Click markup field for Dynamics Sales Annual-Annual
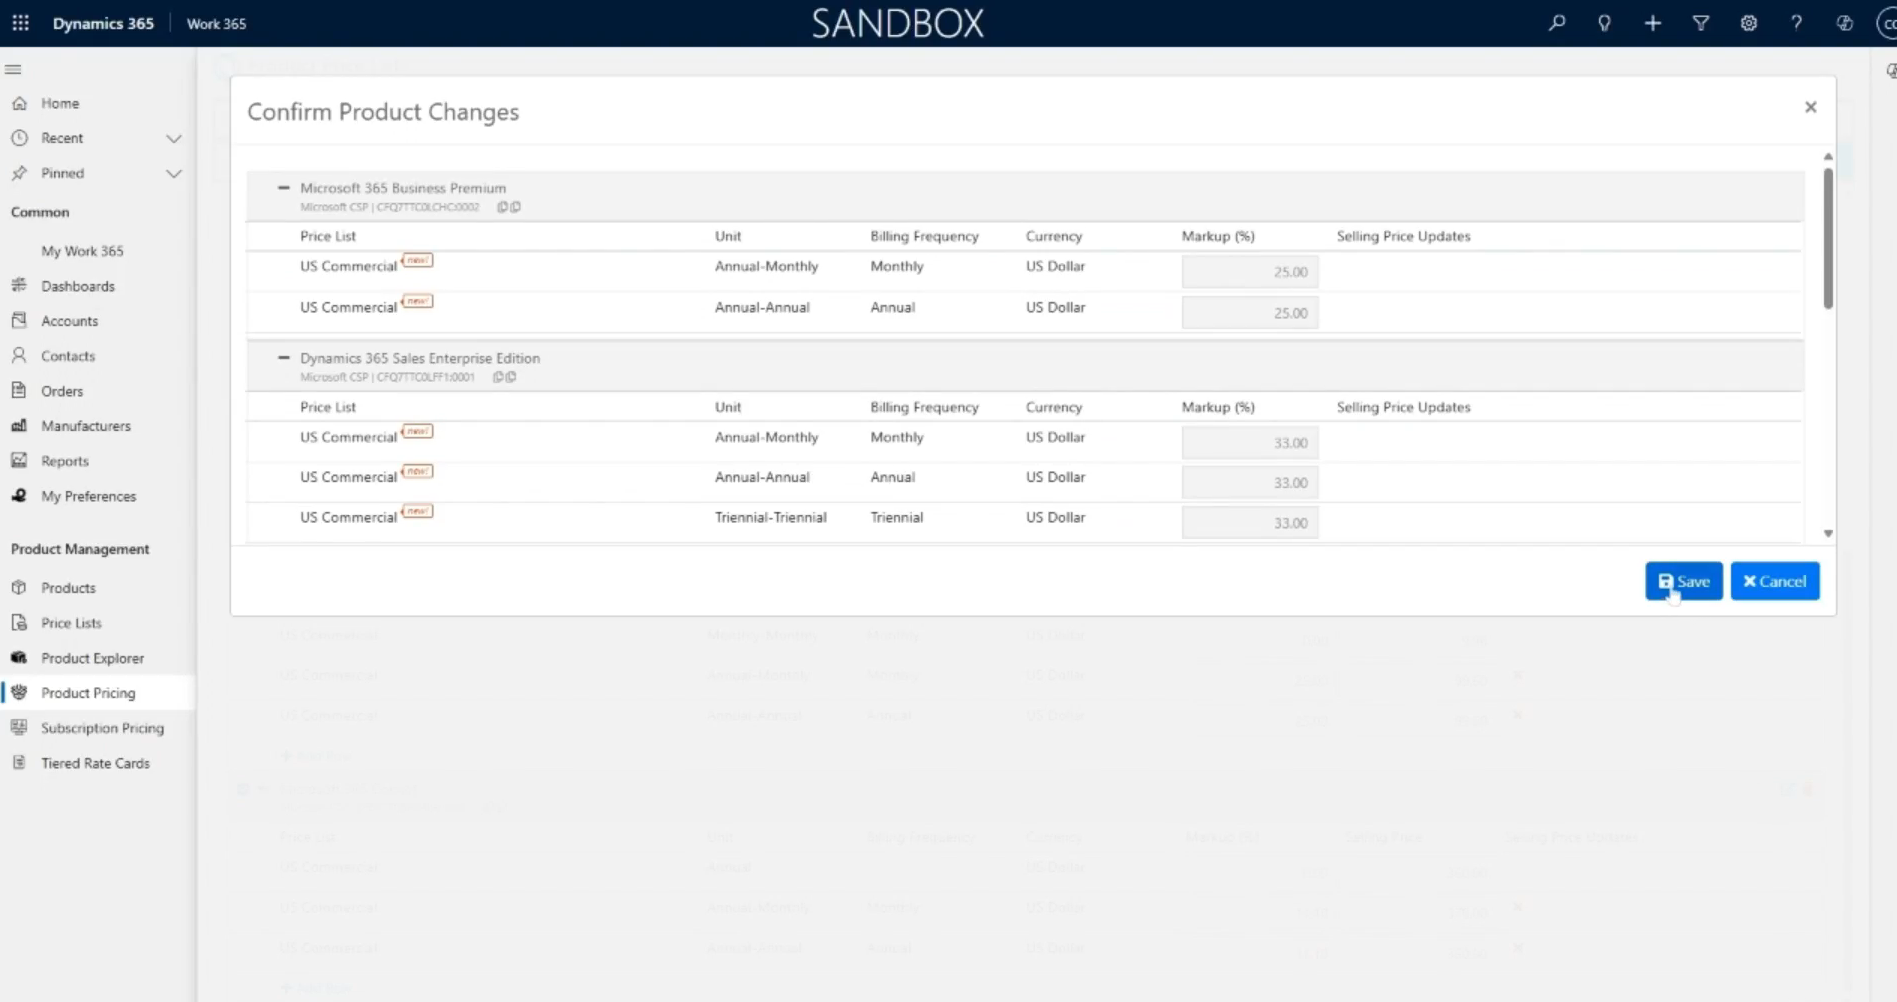This screenshot has width=1897, height=1002. coord(1250,483)
